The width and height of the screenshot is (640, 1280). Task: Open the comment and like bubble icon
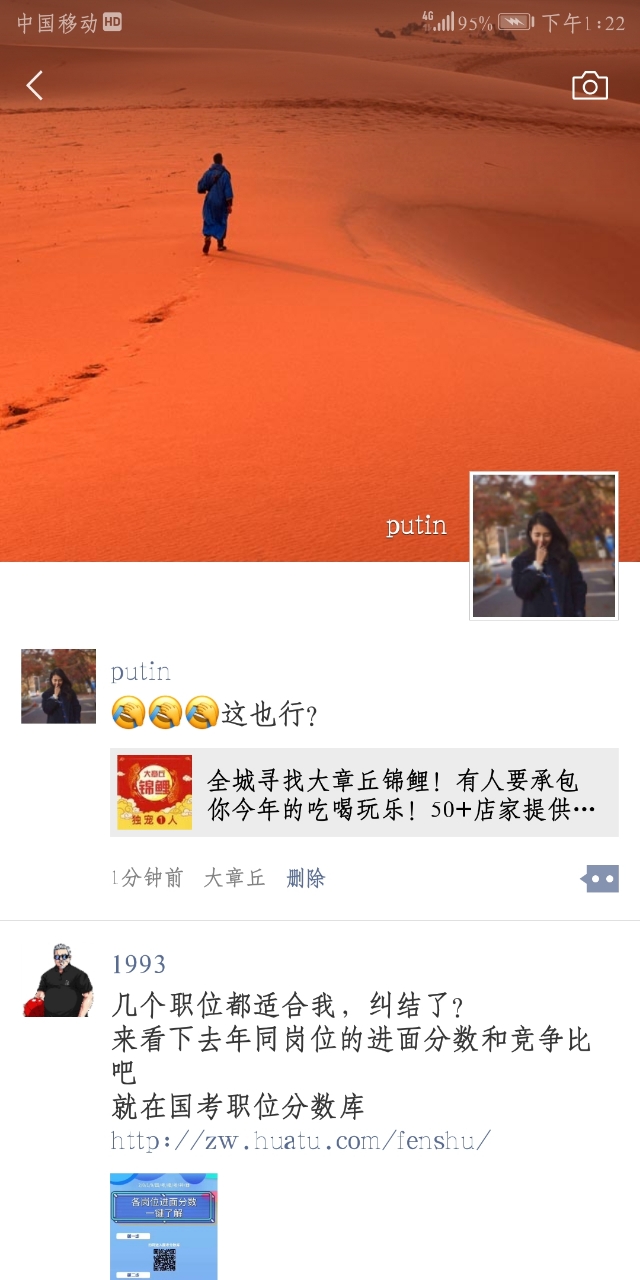tap(600, 879)
